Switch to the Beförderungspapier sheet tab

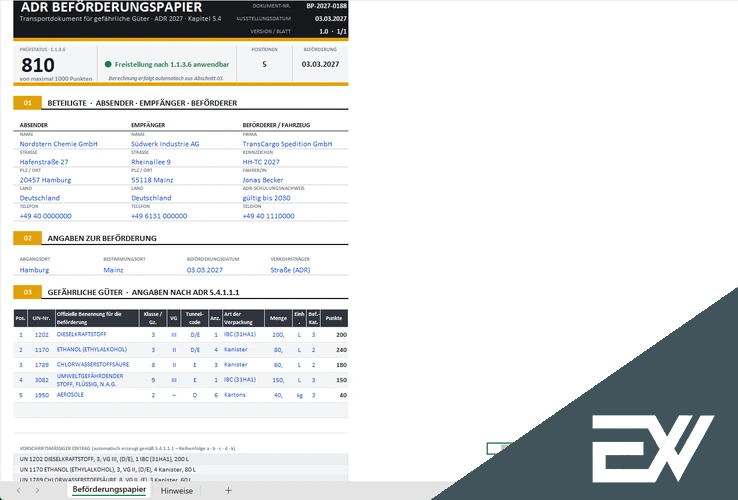(109, 490)
